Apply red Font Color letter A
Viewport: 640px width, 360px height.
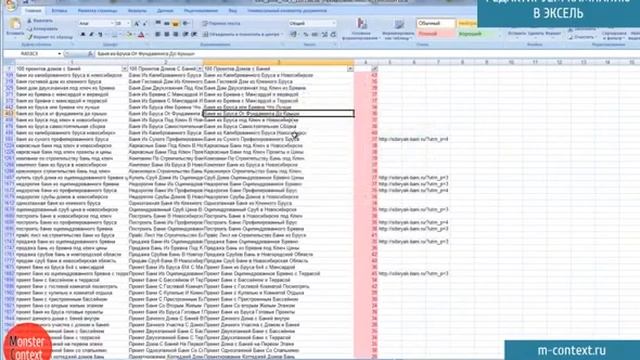pos(141,35)
